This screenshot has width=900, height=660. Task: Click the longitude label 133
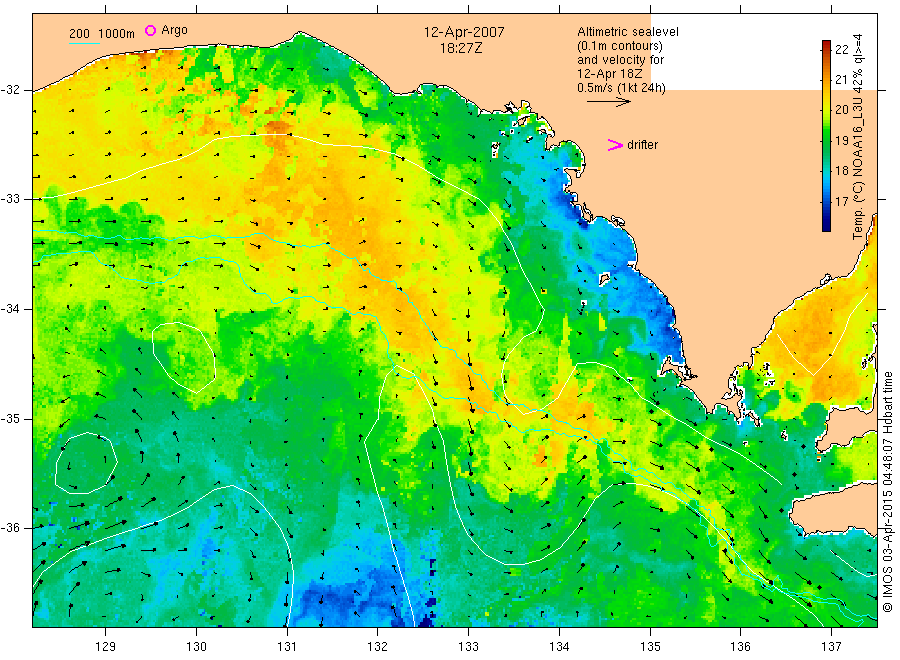(468, 647)
